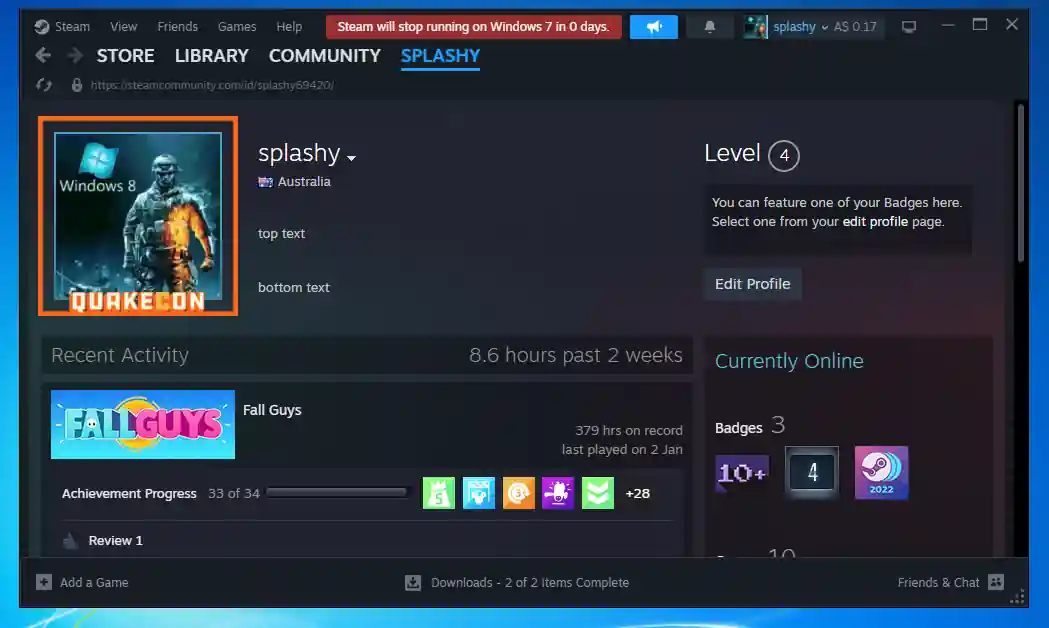This screenshot has height=628, width=1049.
Task: Open the announcements megaphone button
Action: pyautogui.click(x=653, y=27)
